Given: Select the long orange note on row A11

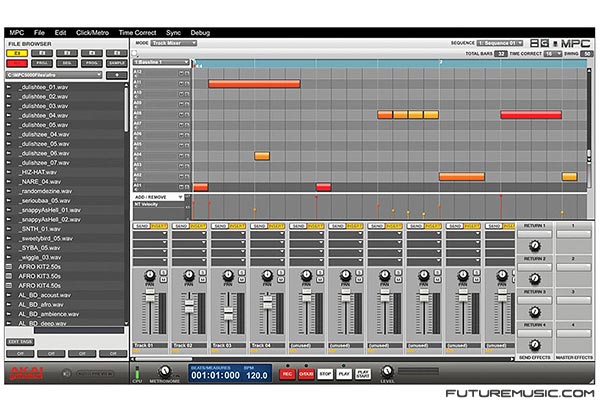Looking at the screenshot, I should point(254,83).
